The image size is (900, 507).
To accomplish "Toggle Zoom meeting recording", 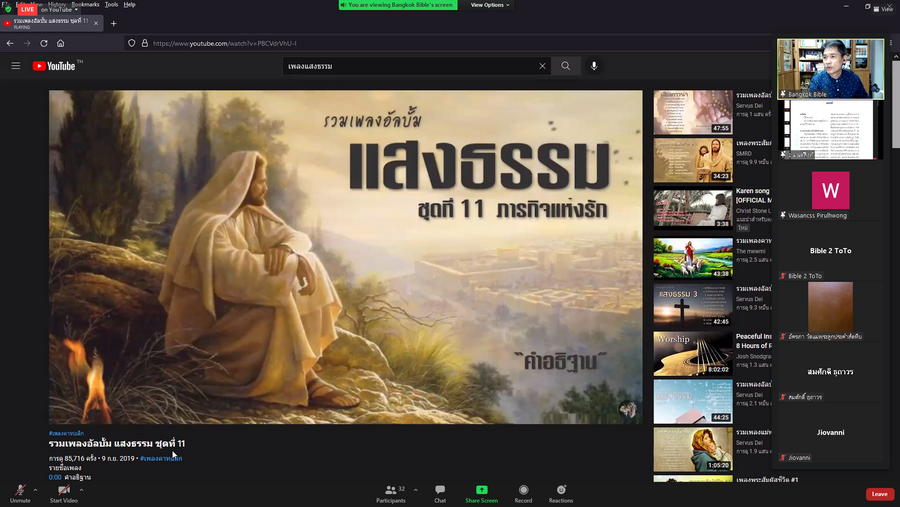I will tap(523, 493).
